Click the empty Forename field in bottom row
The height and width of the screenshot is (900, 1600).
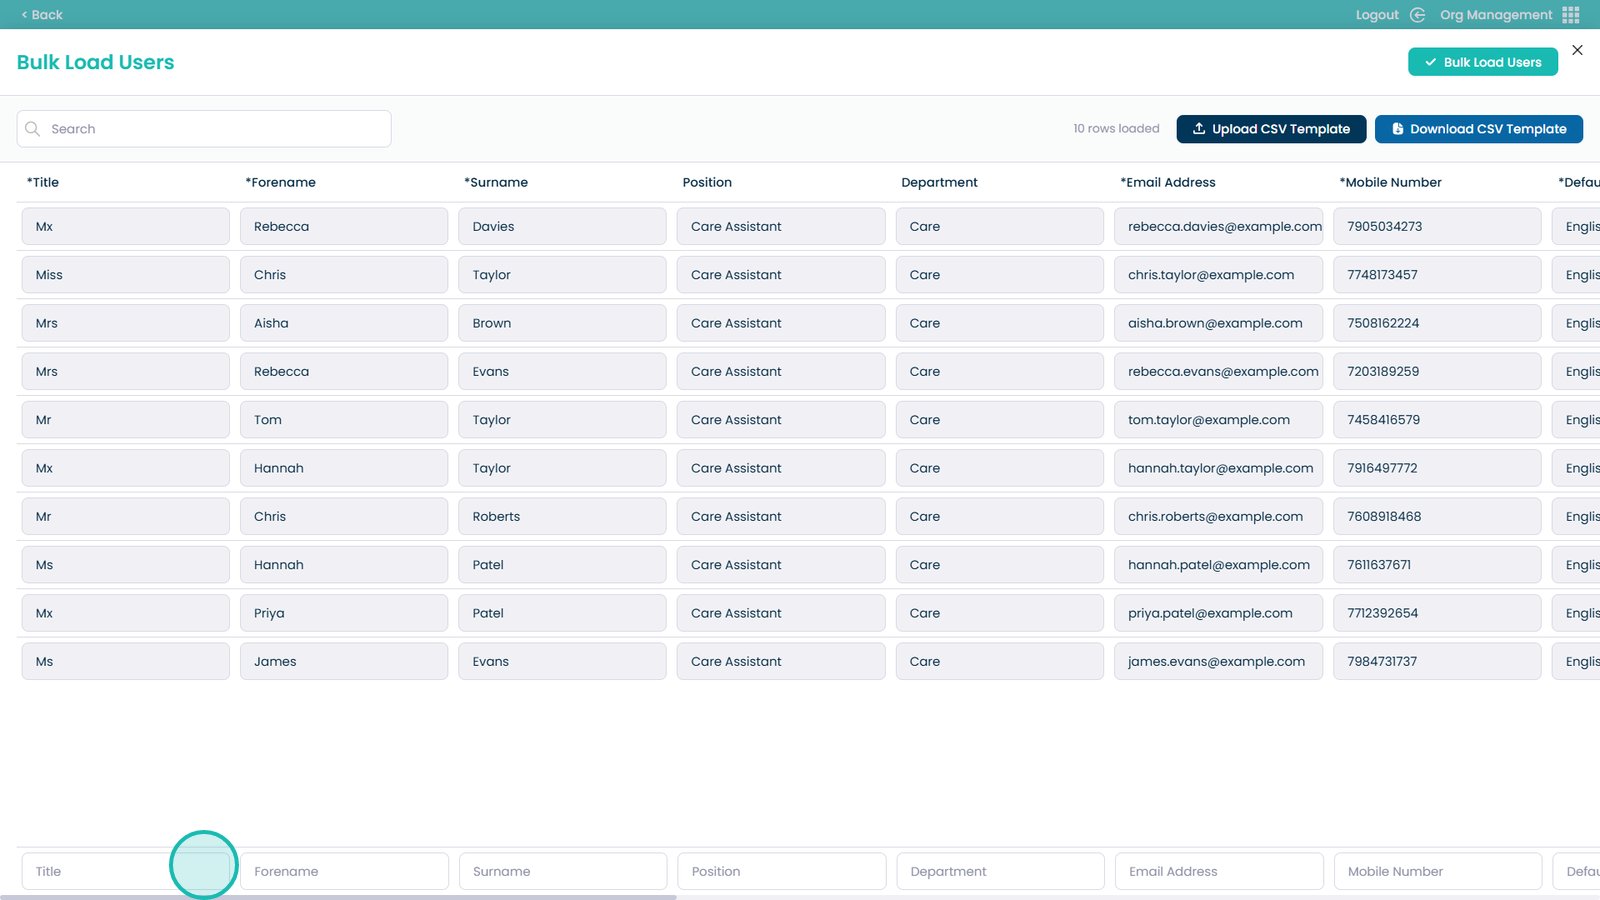[343, 871]
